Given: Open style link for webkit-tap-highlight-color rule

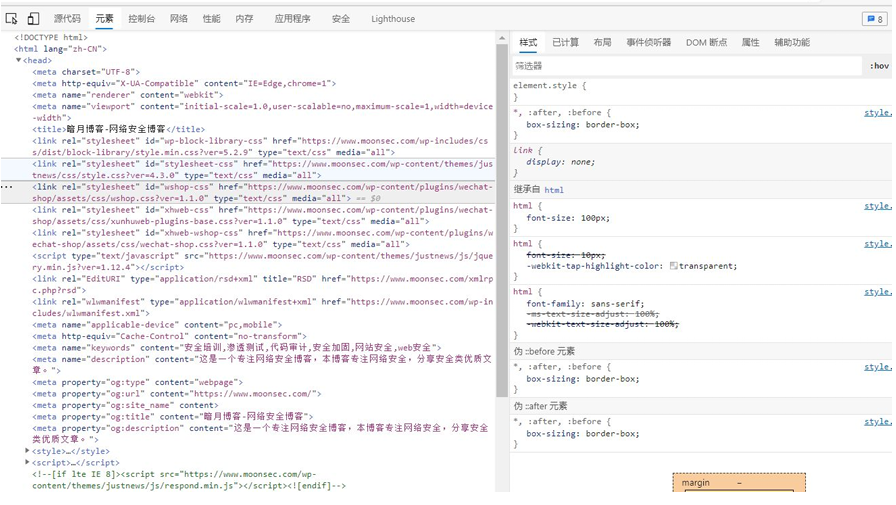Looking at the screenshot, I should (878, 244).
